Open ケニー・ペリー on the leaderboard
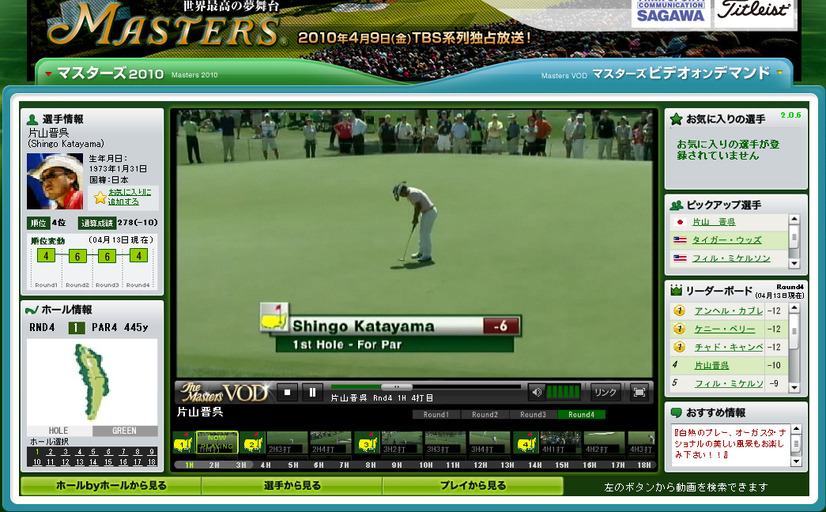 coord(724,329)
